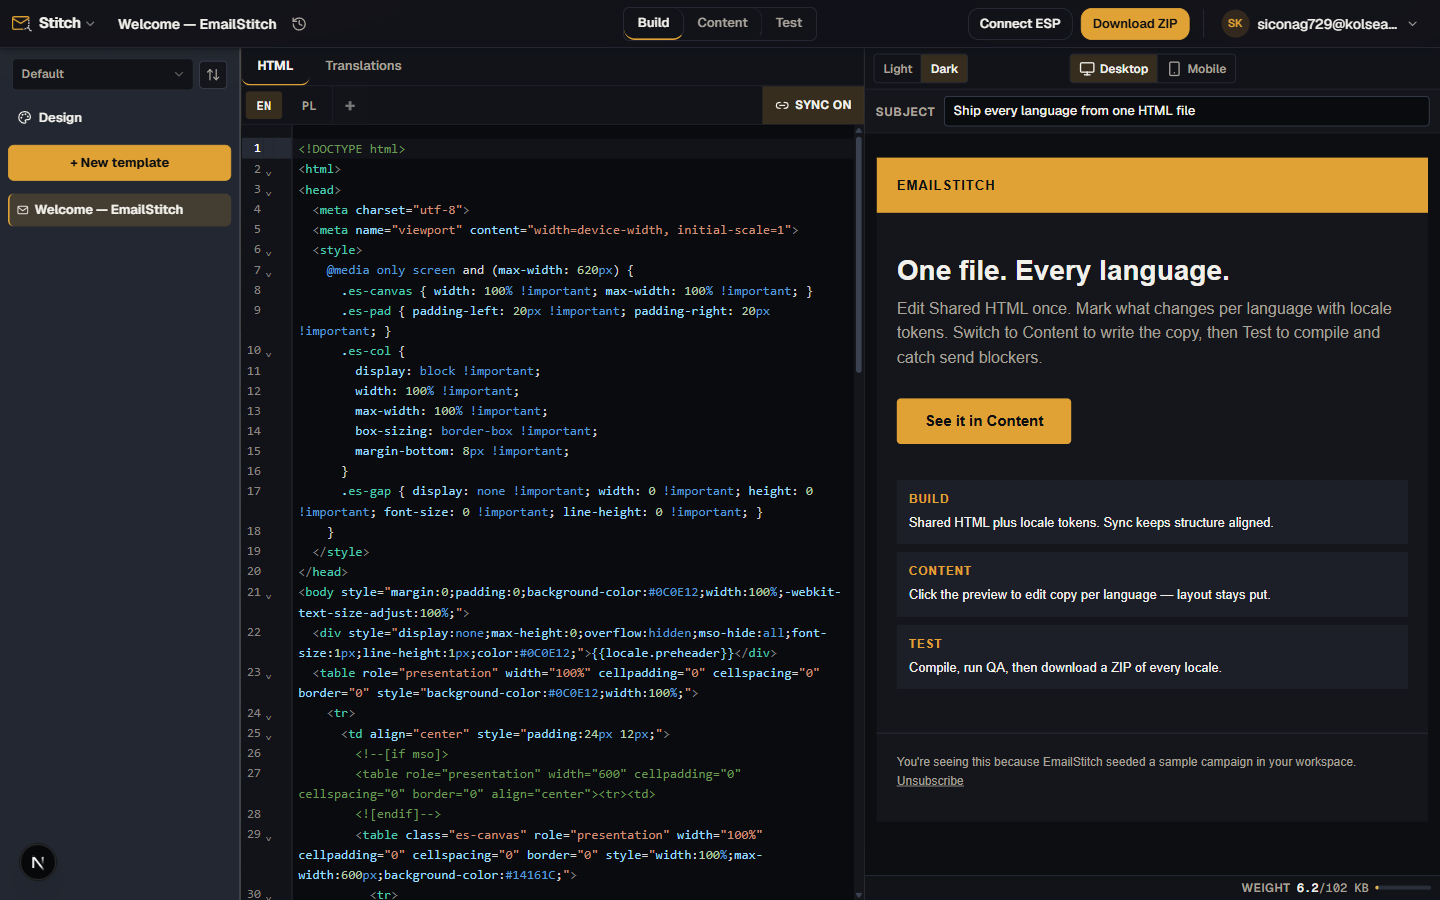
Task: Click the Connect ESP button
Action: 1020,24
